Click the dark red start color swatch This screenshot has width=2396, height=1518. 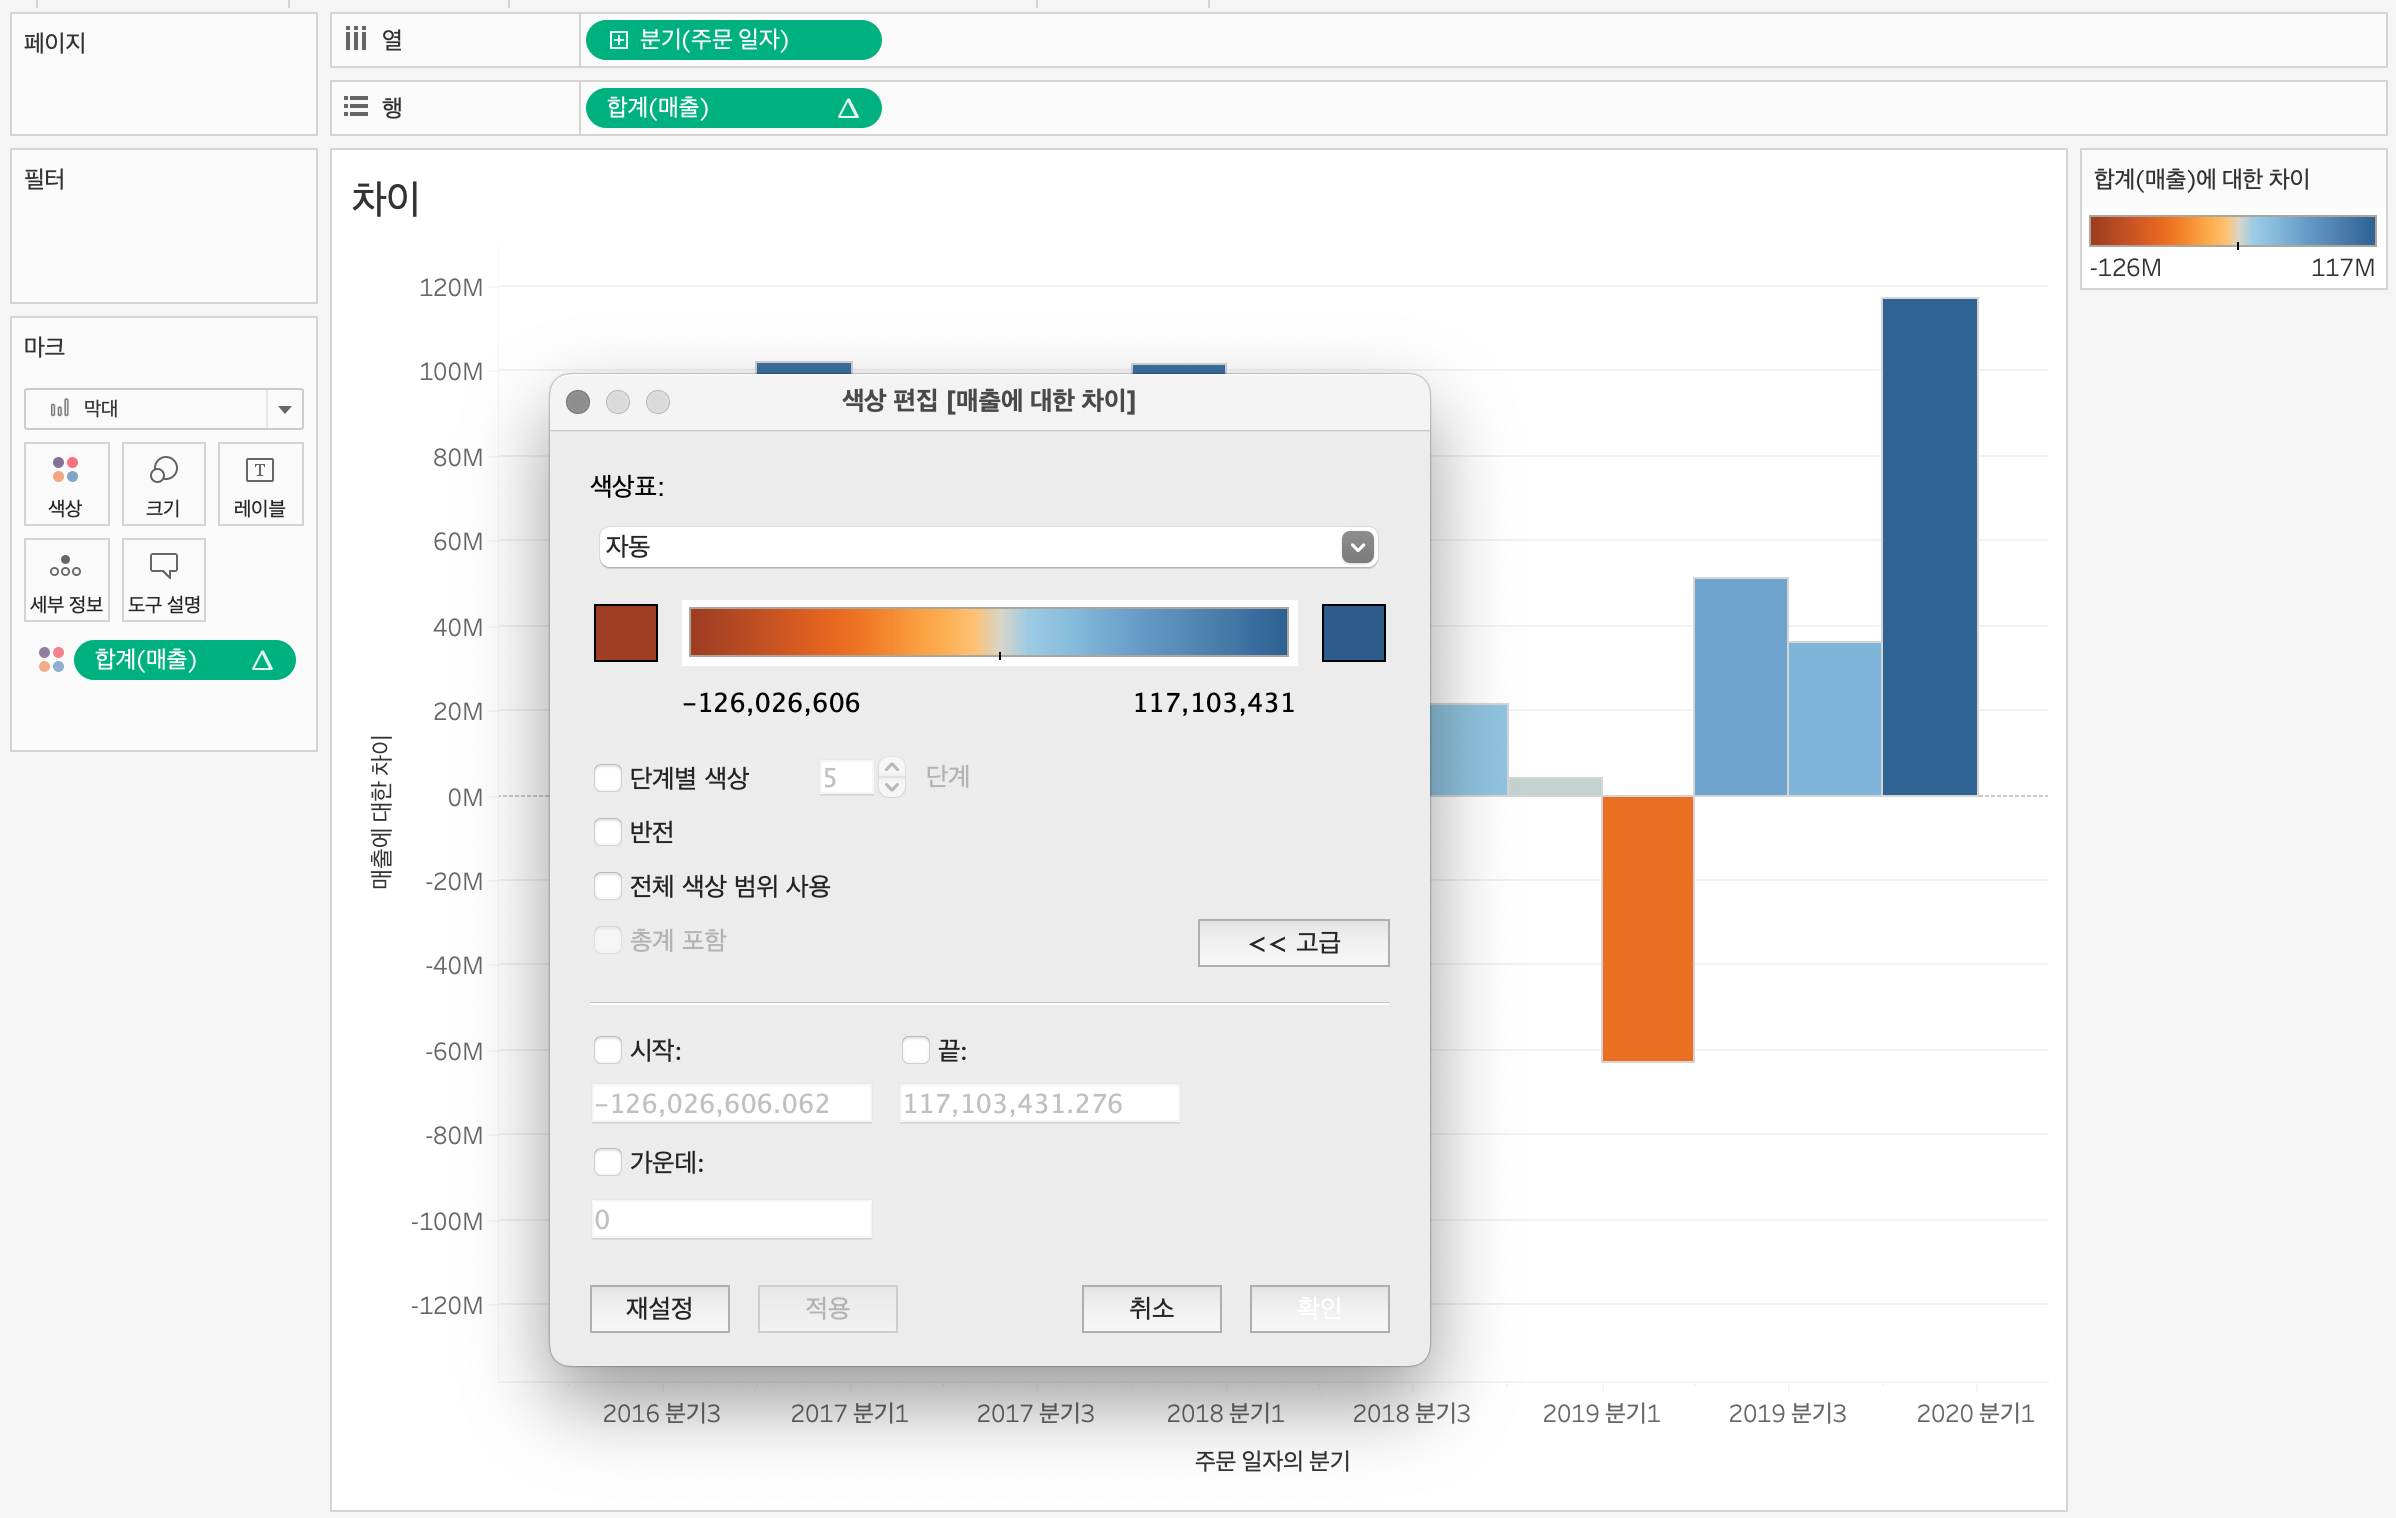pyautogui.click(x=626, y=633)
